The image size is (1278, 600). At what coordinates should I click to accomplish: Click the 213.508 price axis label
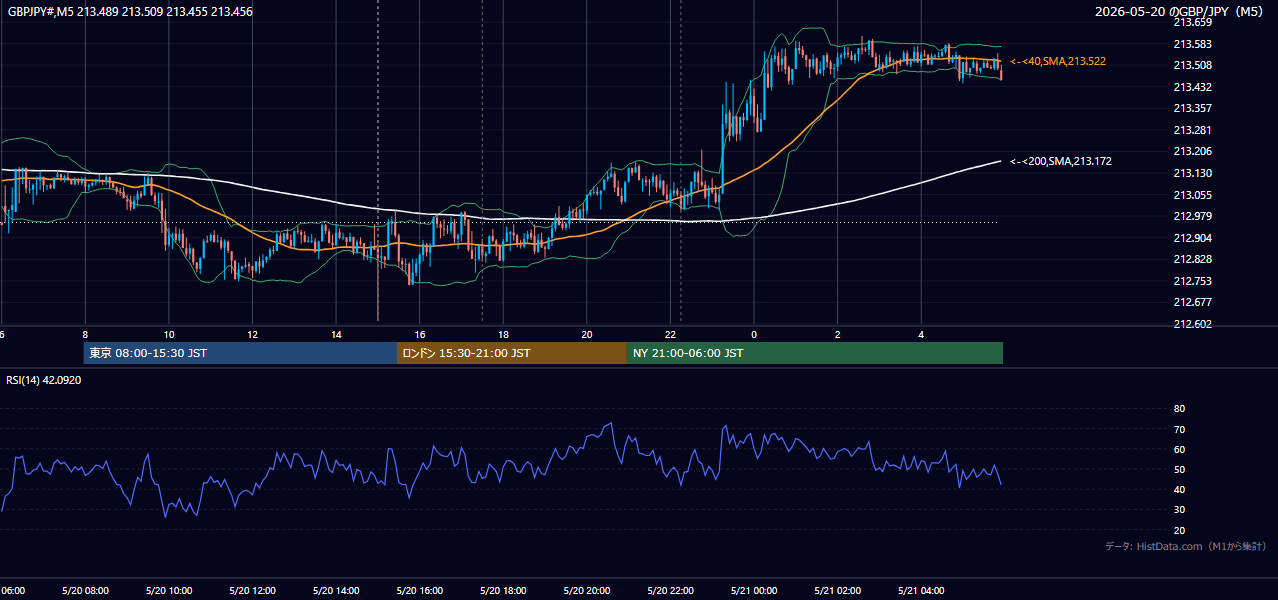1192,65
